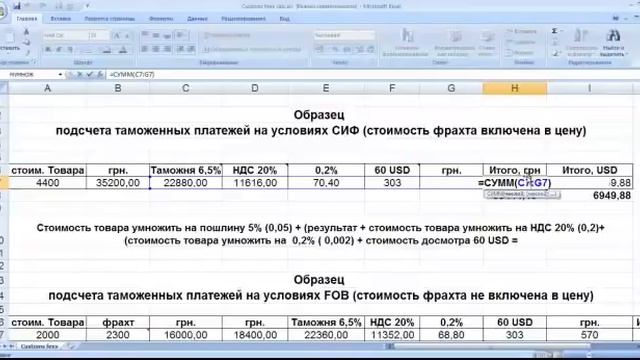Toggle Align Text Right

pyautogui.click(x=167, y=49)
